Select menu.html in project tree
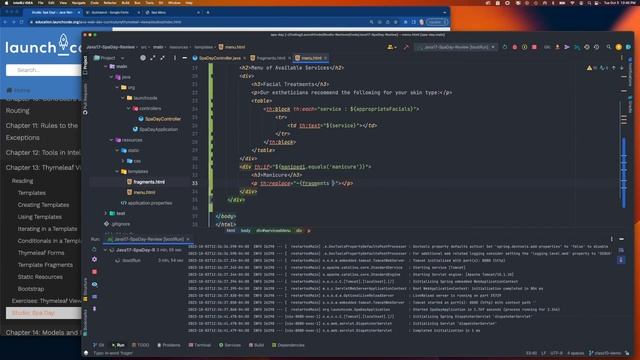Screen dimensions: 640x360 [x=141, y=192]
